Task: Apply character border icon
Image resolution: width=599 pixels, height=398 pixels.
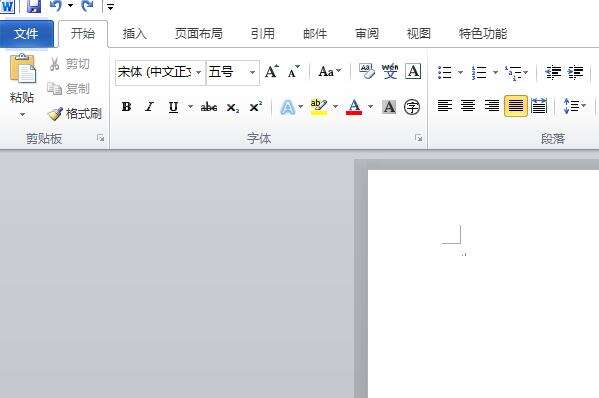Action: (x=413, y=71)
